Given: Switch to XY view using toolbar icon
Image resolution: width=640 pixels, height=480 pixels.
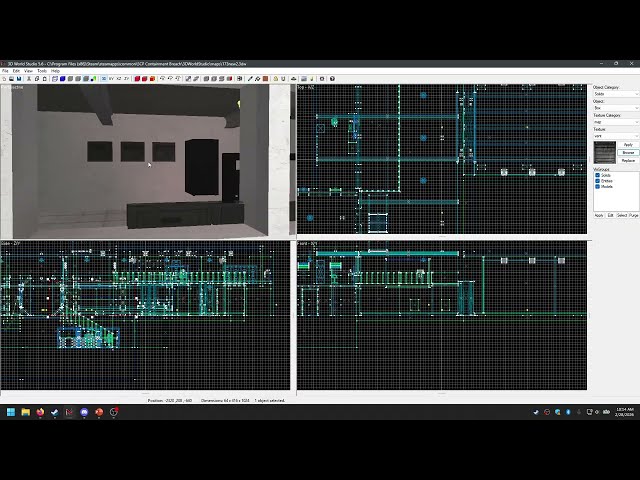Looking at the screenshot, I should pyautogui.click(x=111, y=78).
